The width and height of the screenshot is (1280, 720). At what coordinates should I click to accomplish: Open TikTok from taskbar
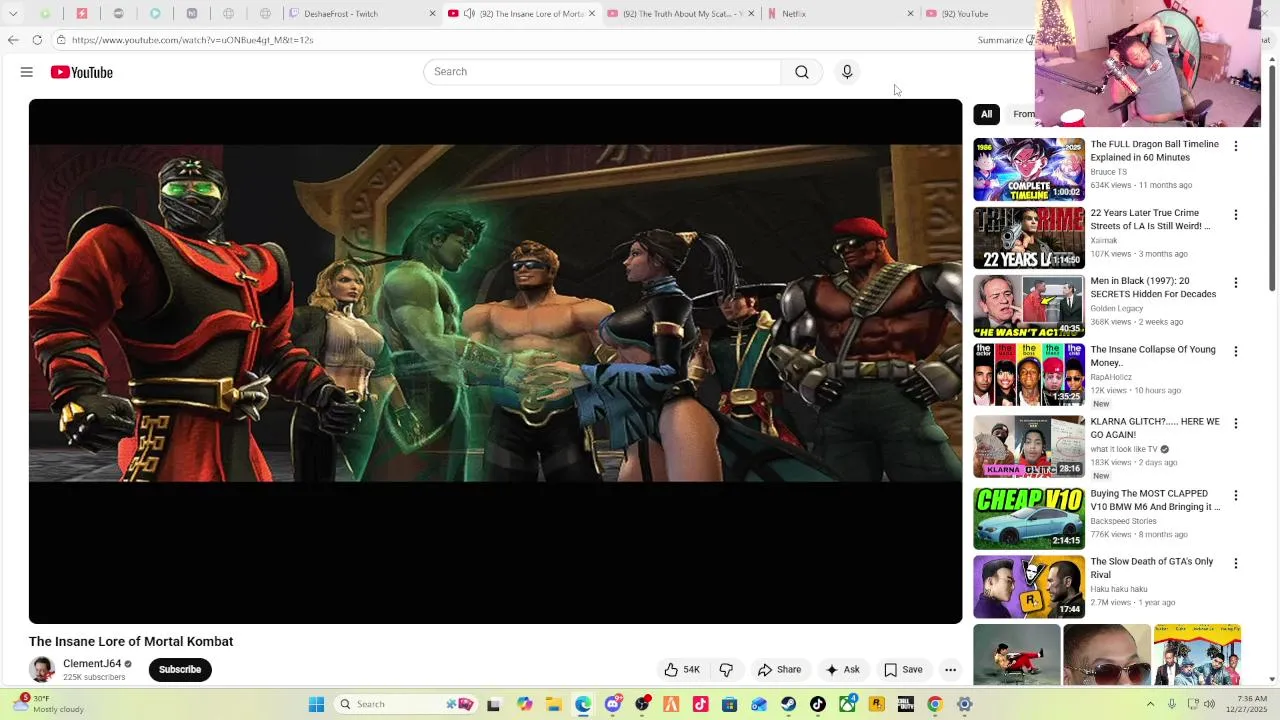[x=818, y=704]
